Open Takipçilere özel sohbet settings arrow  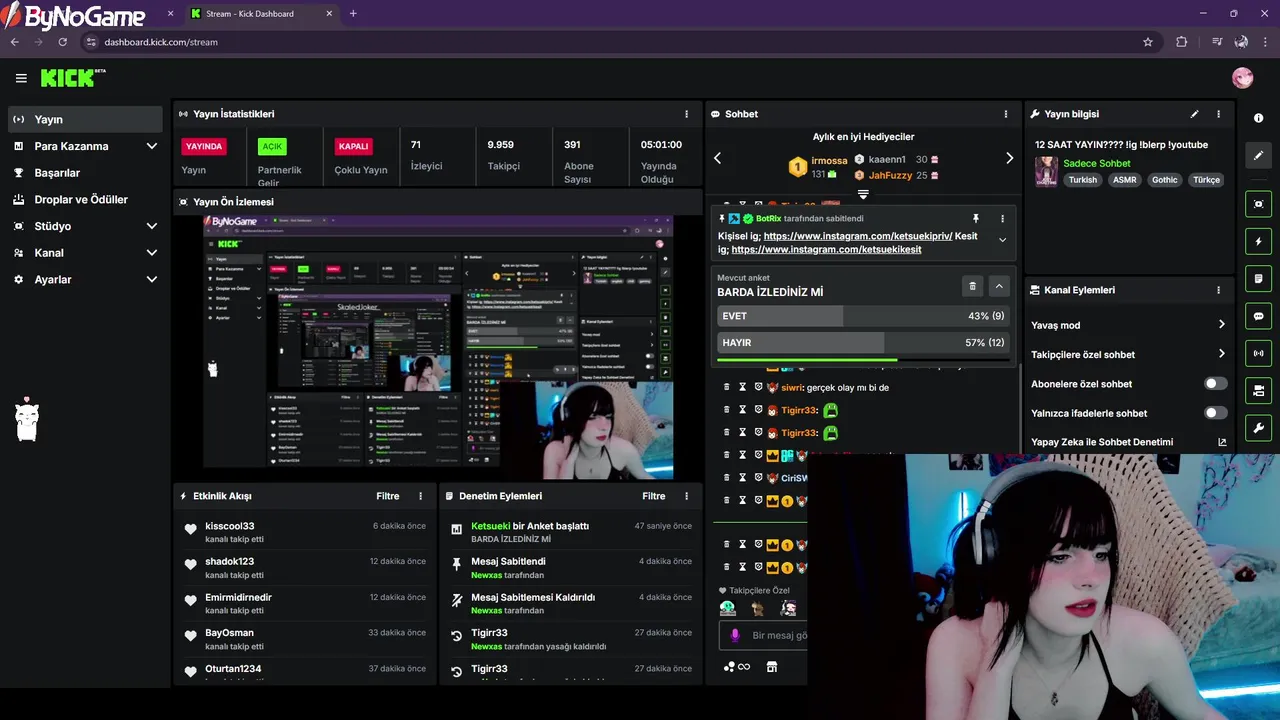point(1221,354)
